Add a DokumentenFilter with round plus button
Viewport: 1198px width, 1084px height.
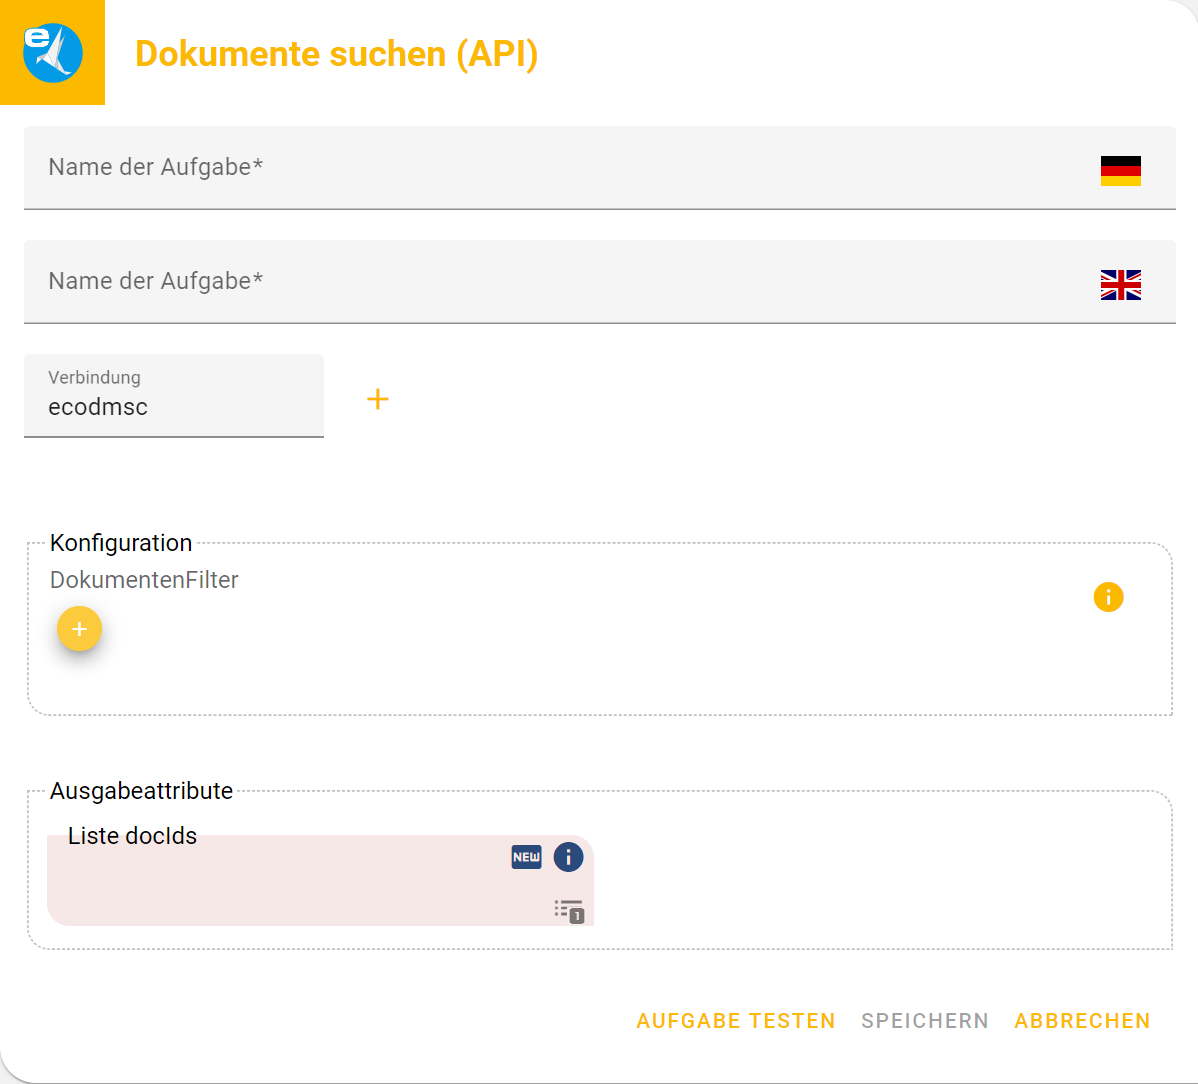click(x=80, y=629)
